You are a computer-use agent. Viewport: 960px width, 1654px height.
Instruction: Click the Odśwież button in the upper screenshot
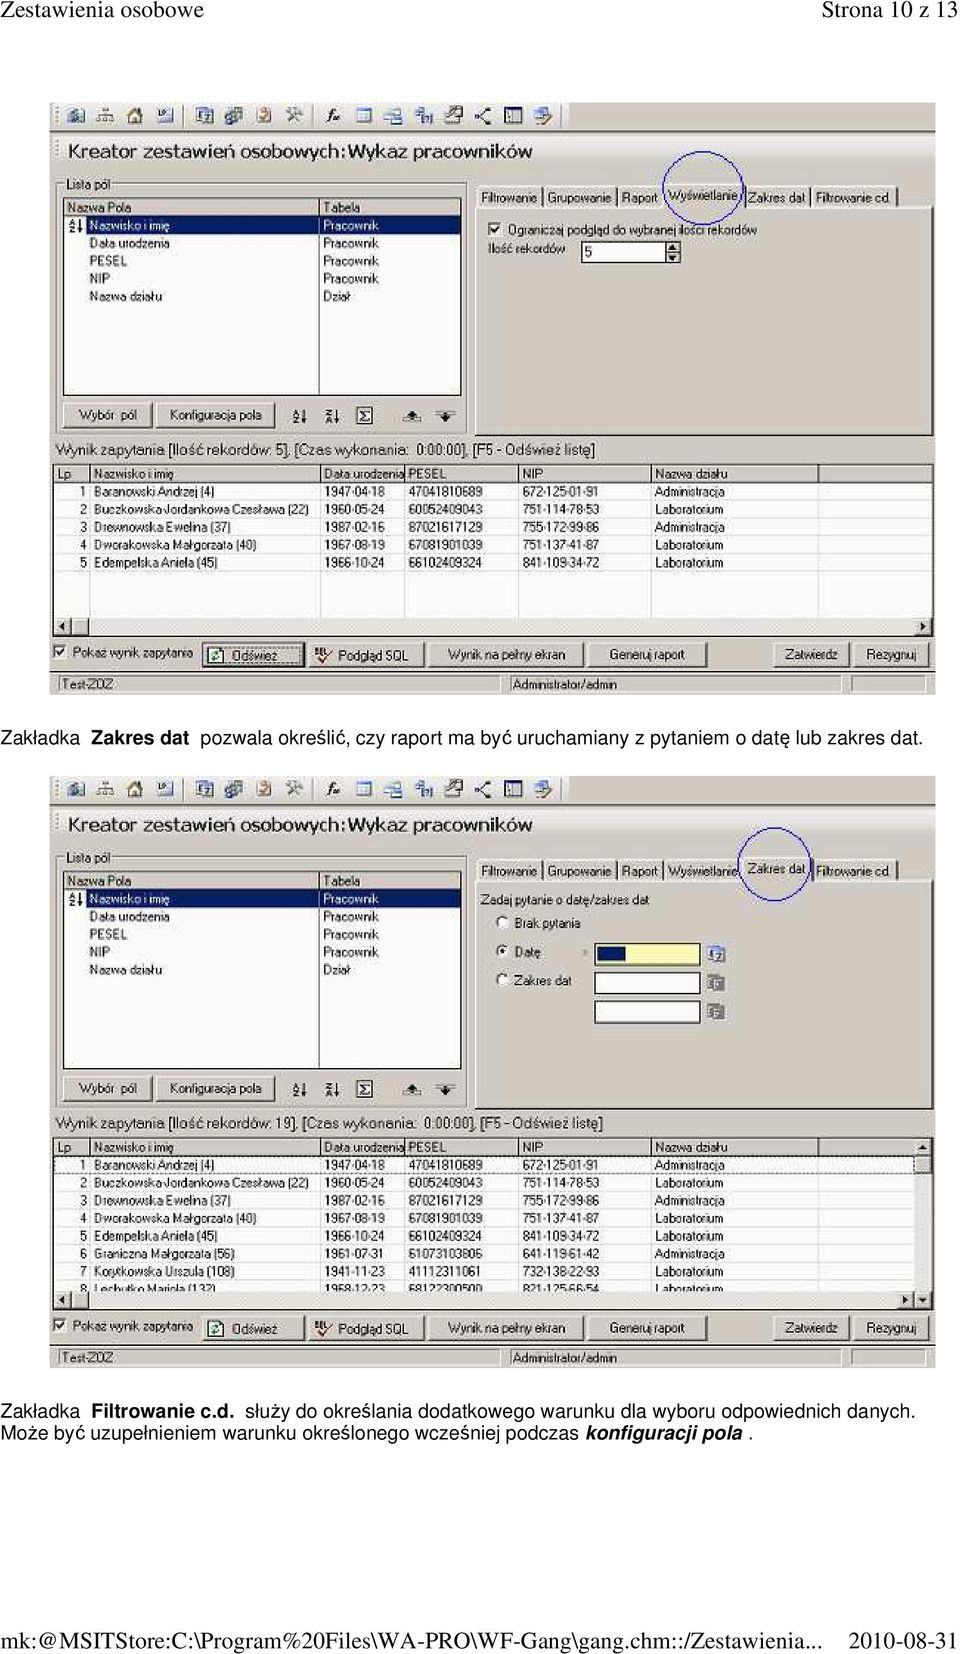[x=253, y=656]
